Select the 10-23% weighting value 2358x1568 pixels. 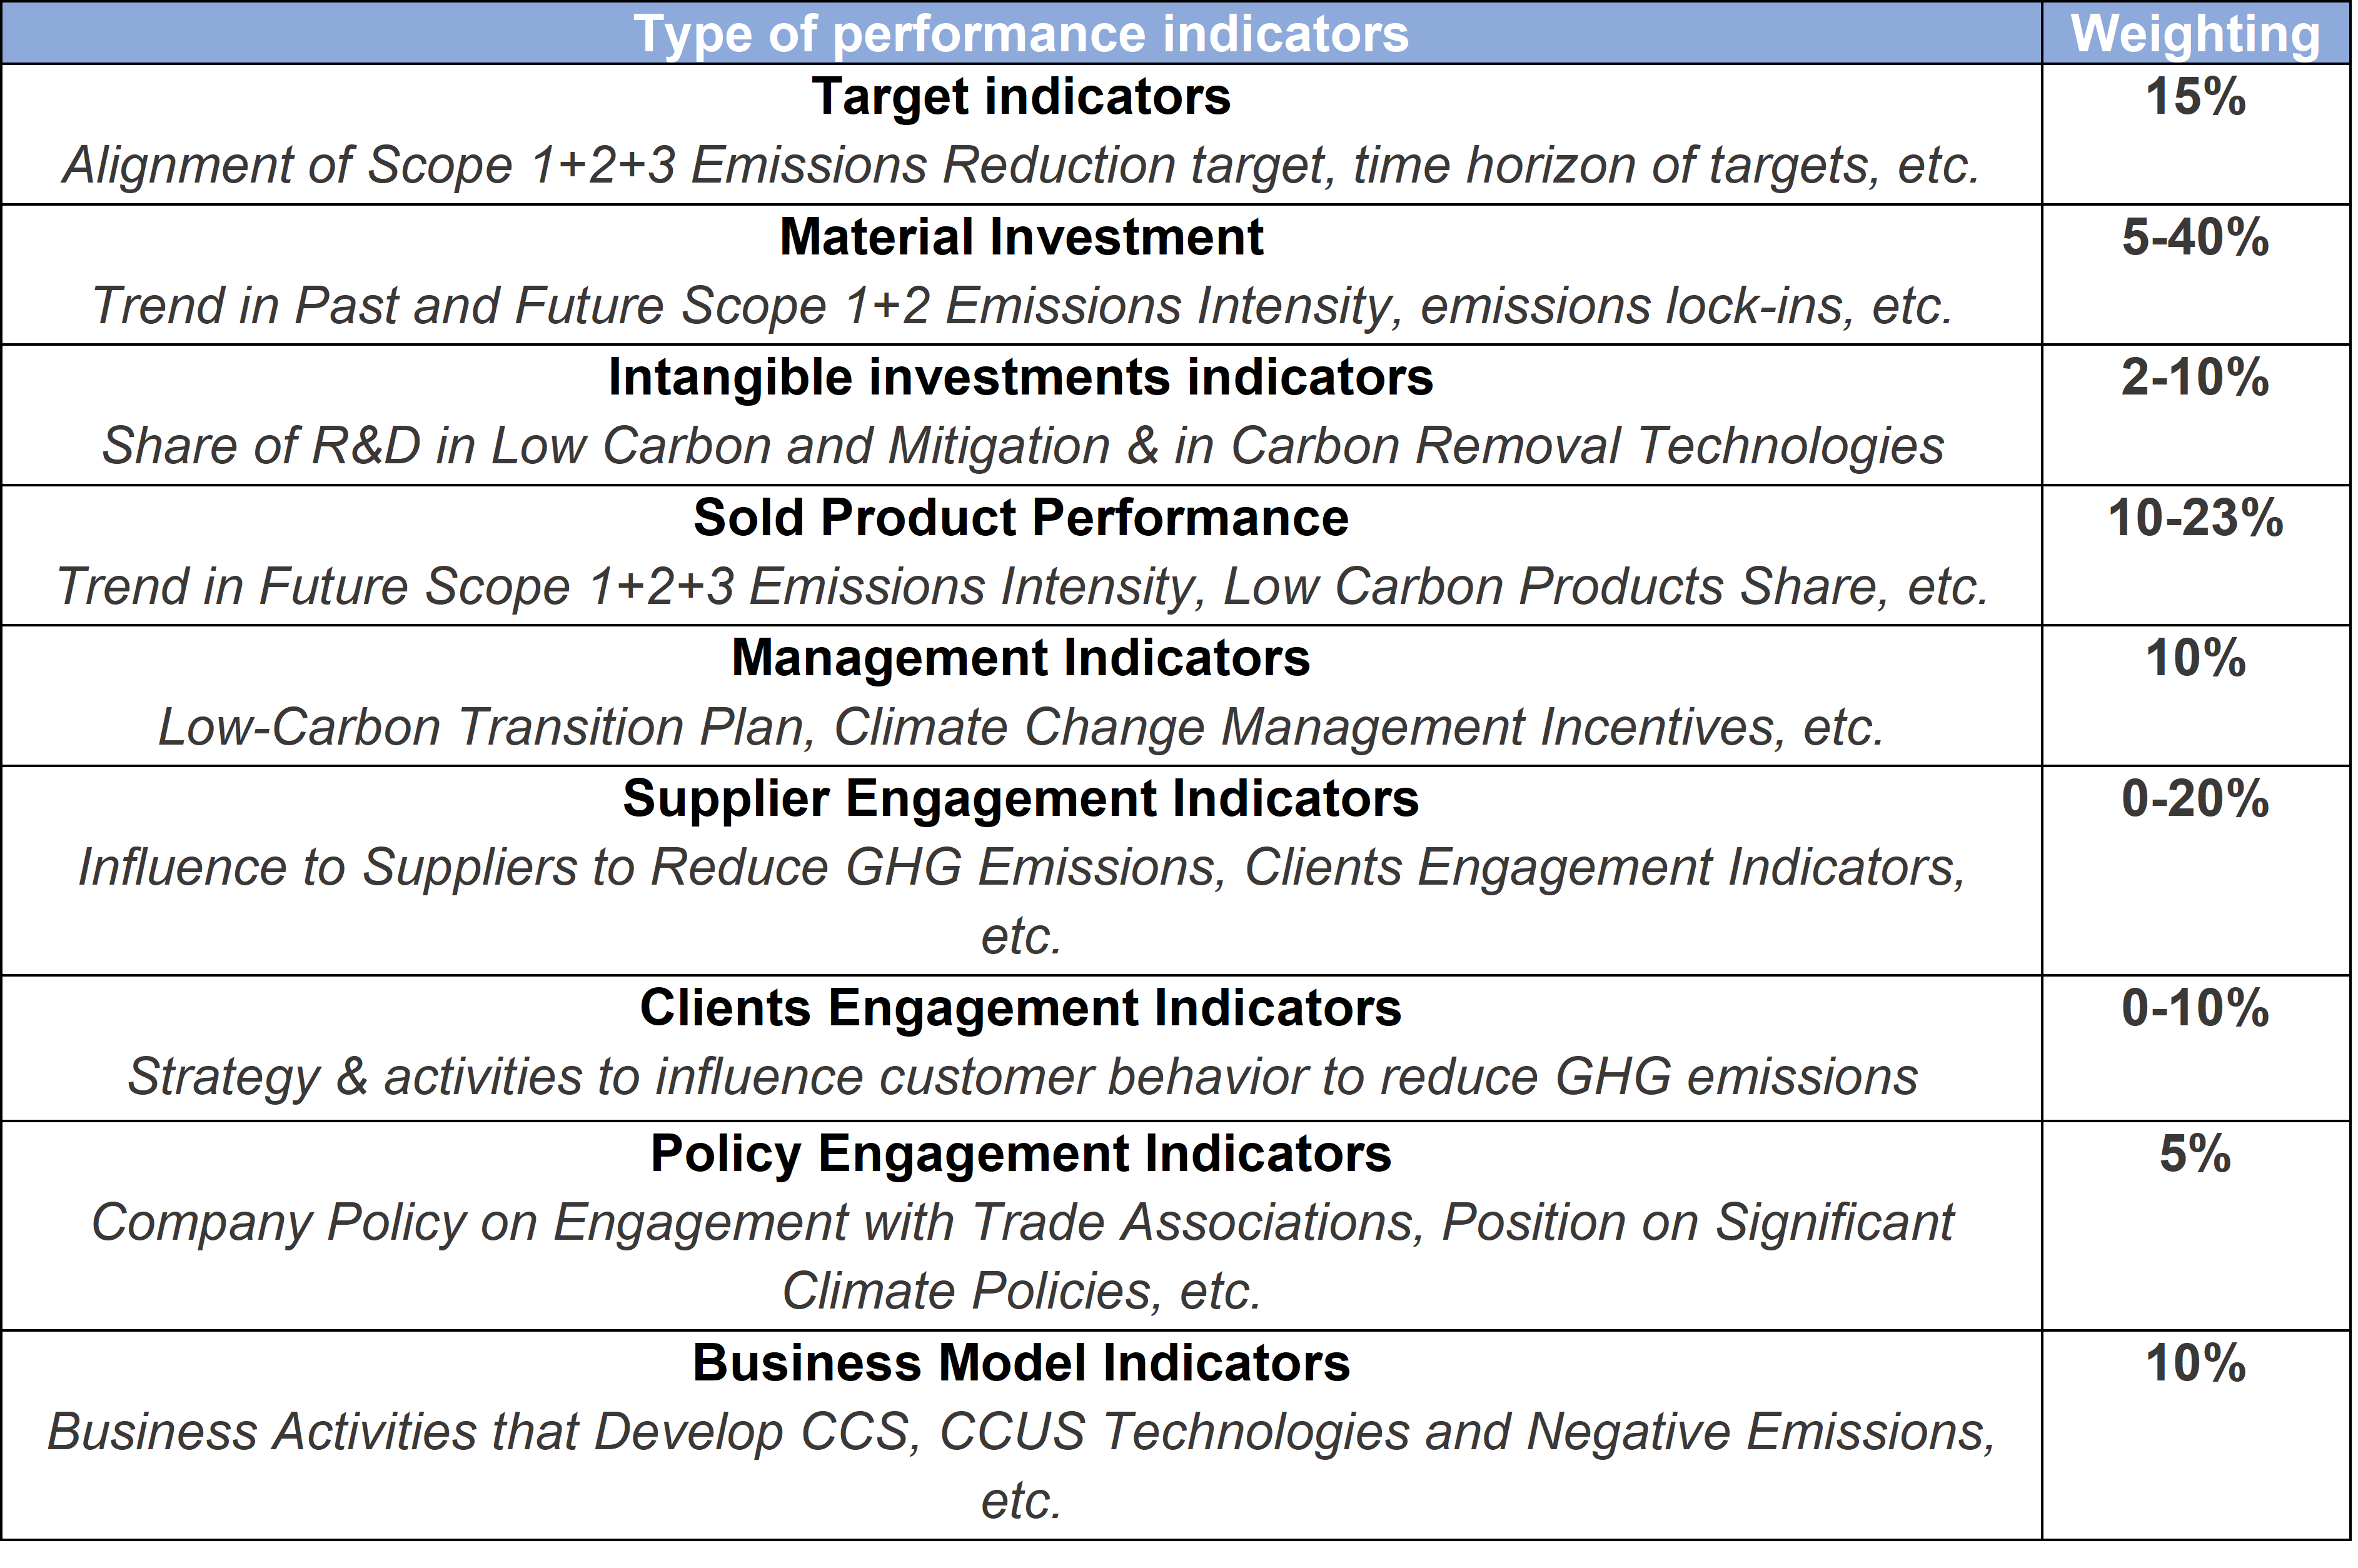pos(2194,518)
